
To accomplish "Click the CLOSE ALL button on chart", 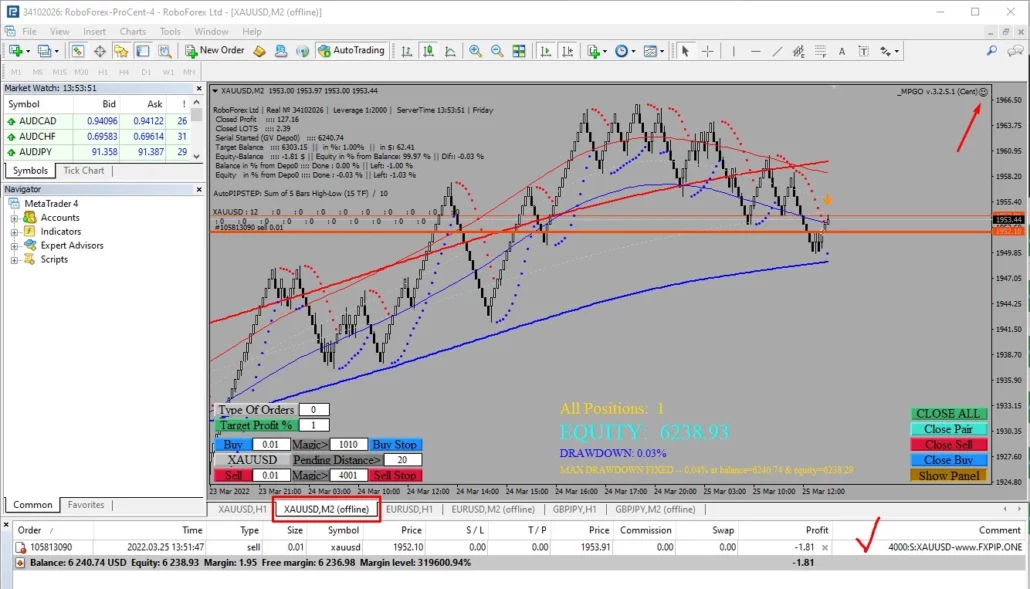I will click(x=948, y=414).
